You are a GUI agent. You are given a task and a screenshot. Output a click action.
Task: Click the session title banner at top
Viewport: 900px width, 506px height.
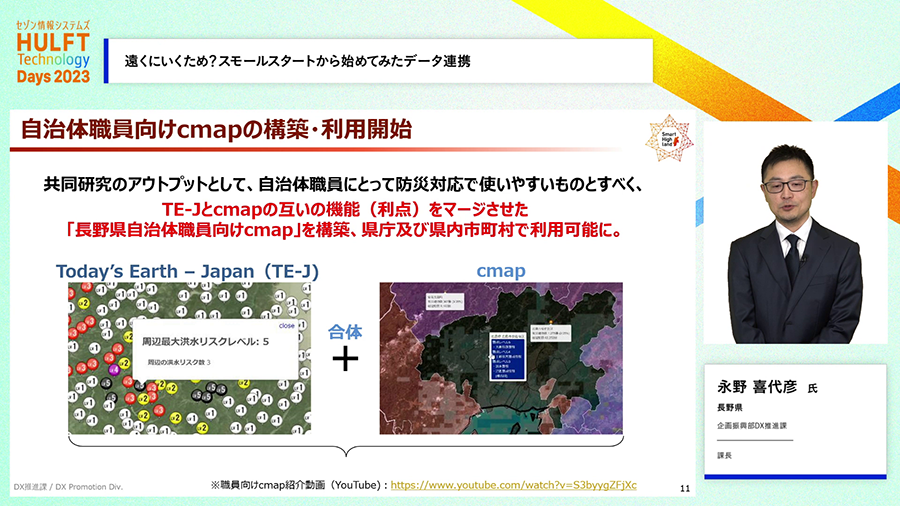[x=380, y=61]
